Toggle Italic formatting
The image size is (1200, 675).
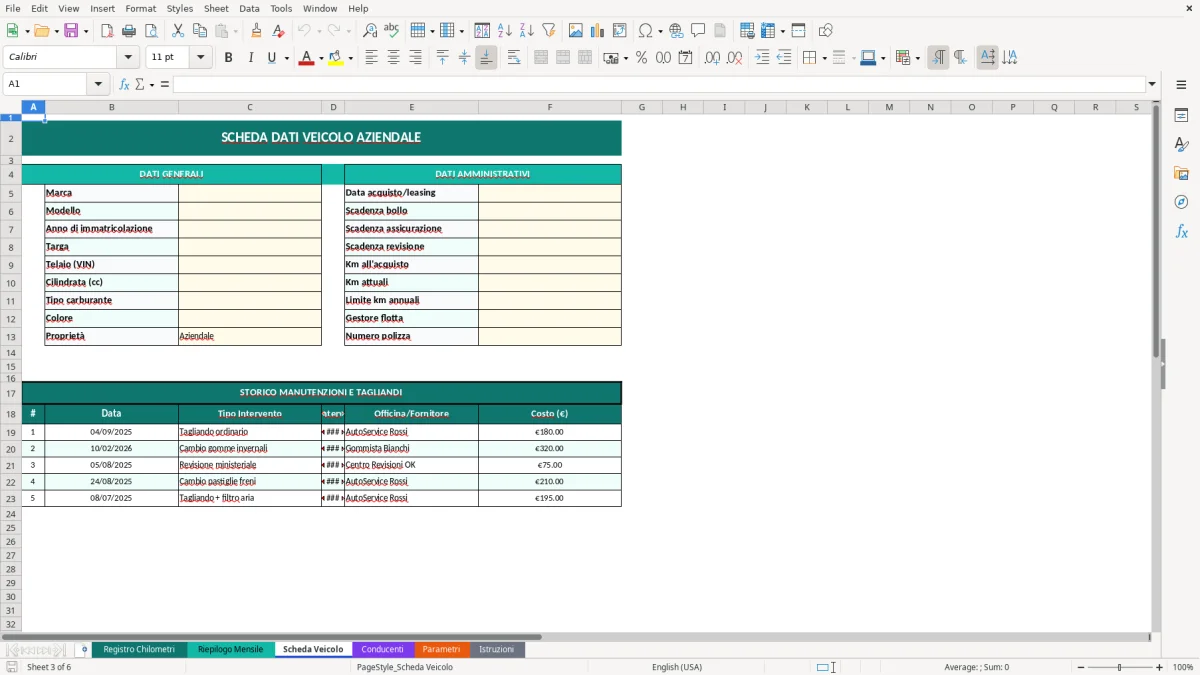click(x=250, y=58)
